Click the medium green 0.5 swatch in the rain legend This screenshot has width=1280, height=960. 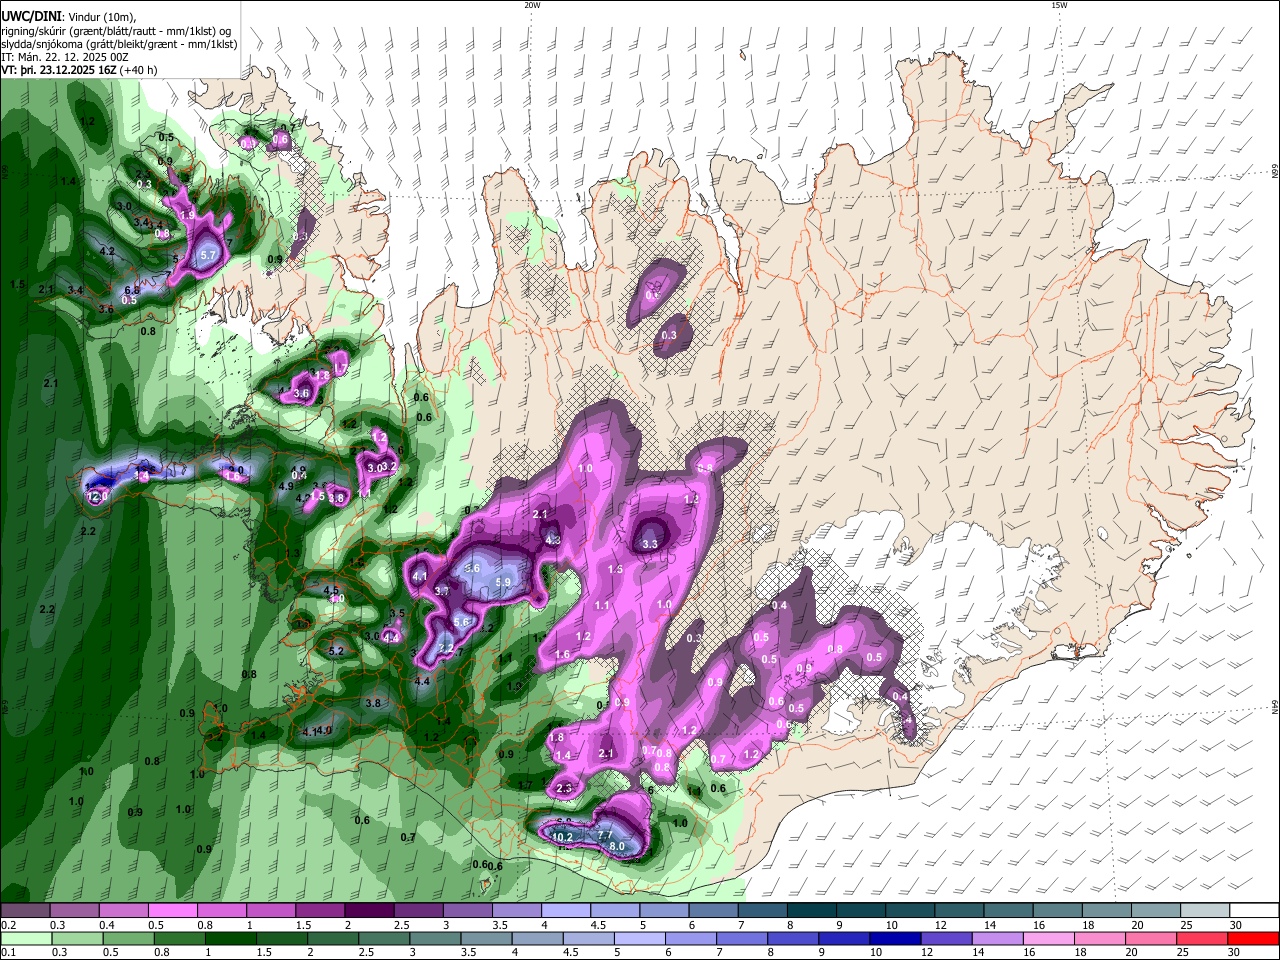(129, 938)
